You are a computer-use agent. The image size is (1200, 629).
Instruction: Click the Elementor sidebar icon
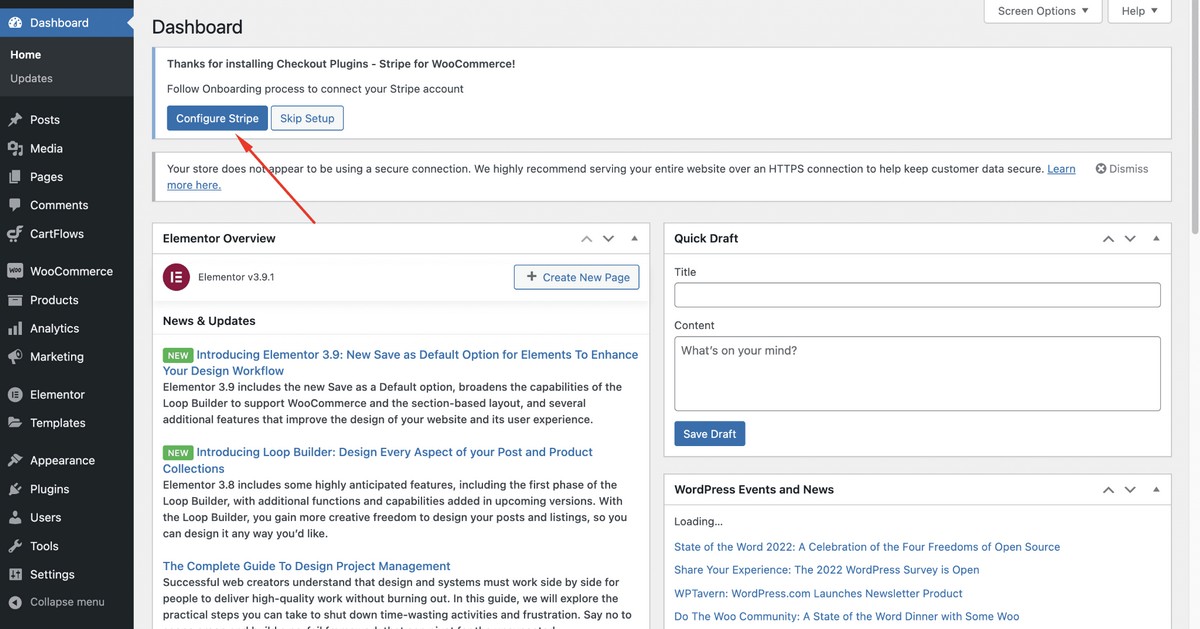pos(15,394)
